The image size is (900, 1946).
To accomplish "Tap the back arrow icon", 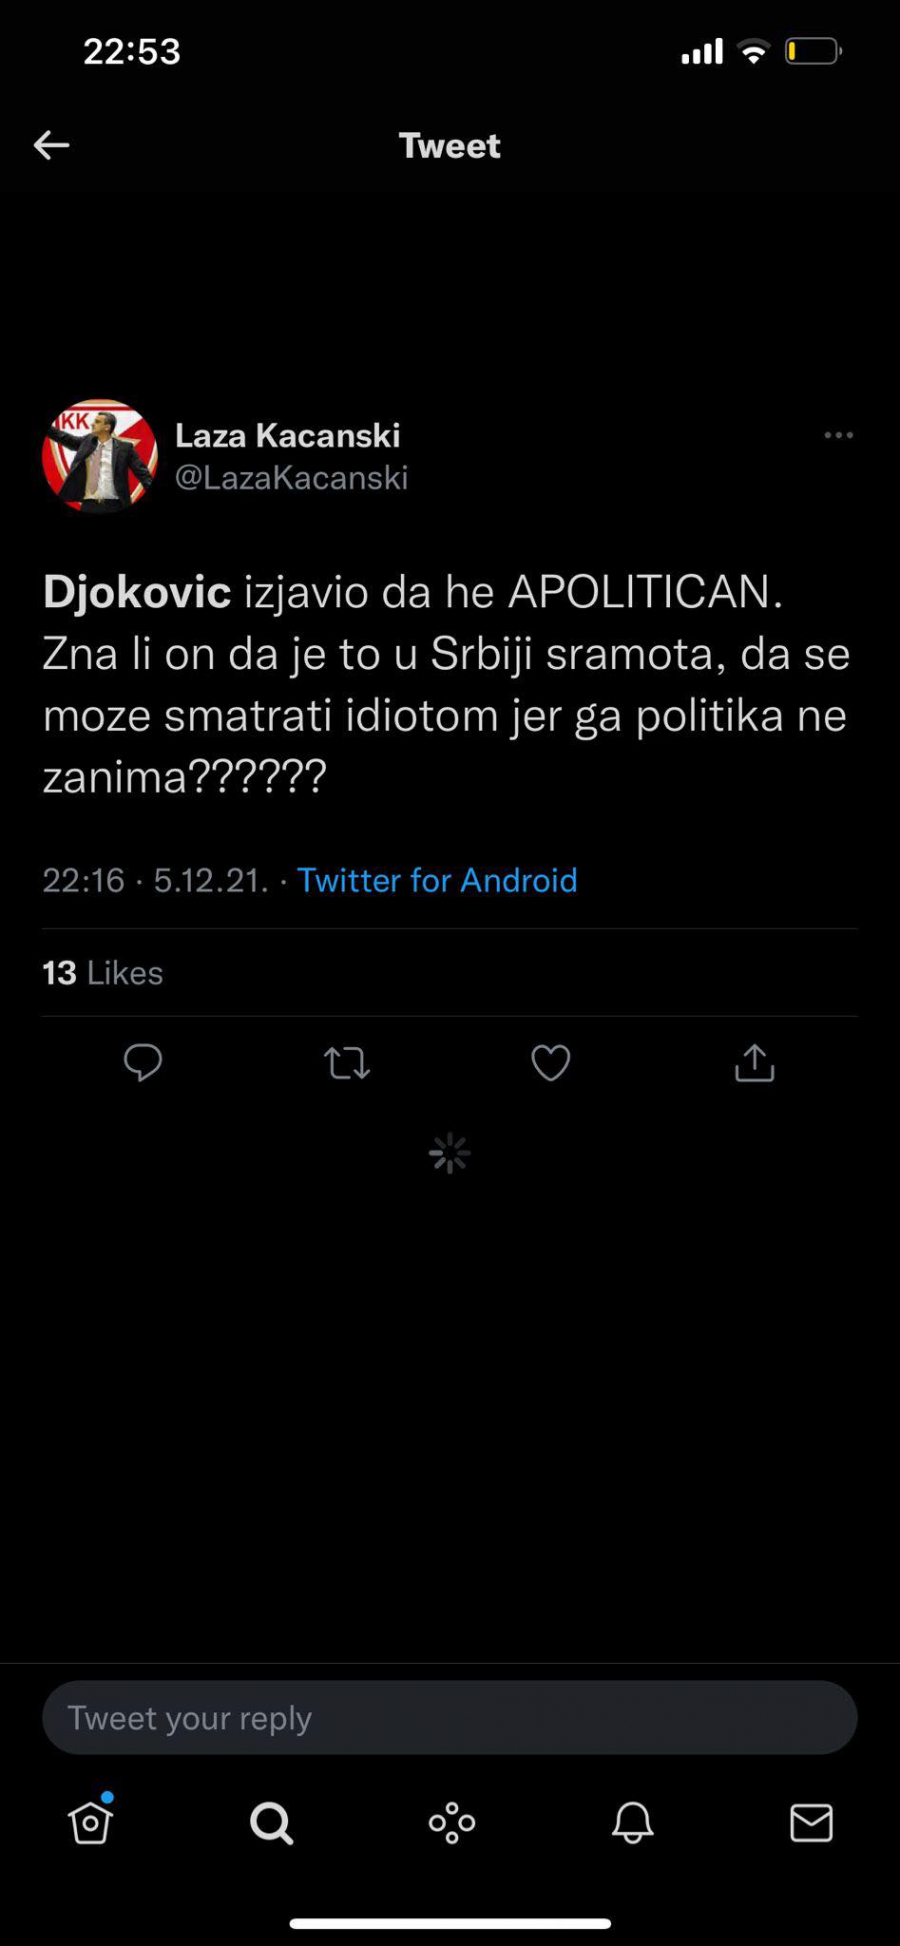I will [x=52, y=146].
